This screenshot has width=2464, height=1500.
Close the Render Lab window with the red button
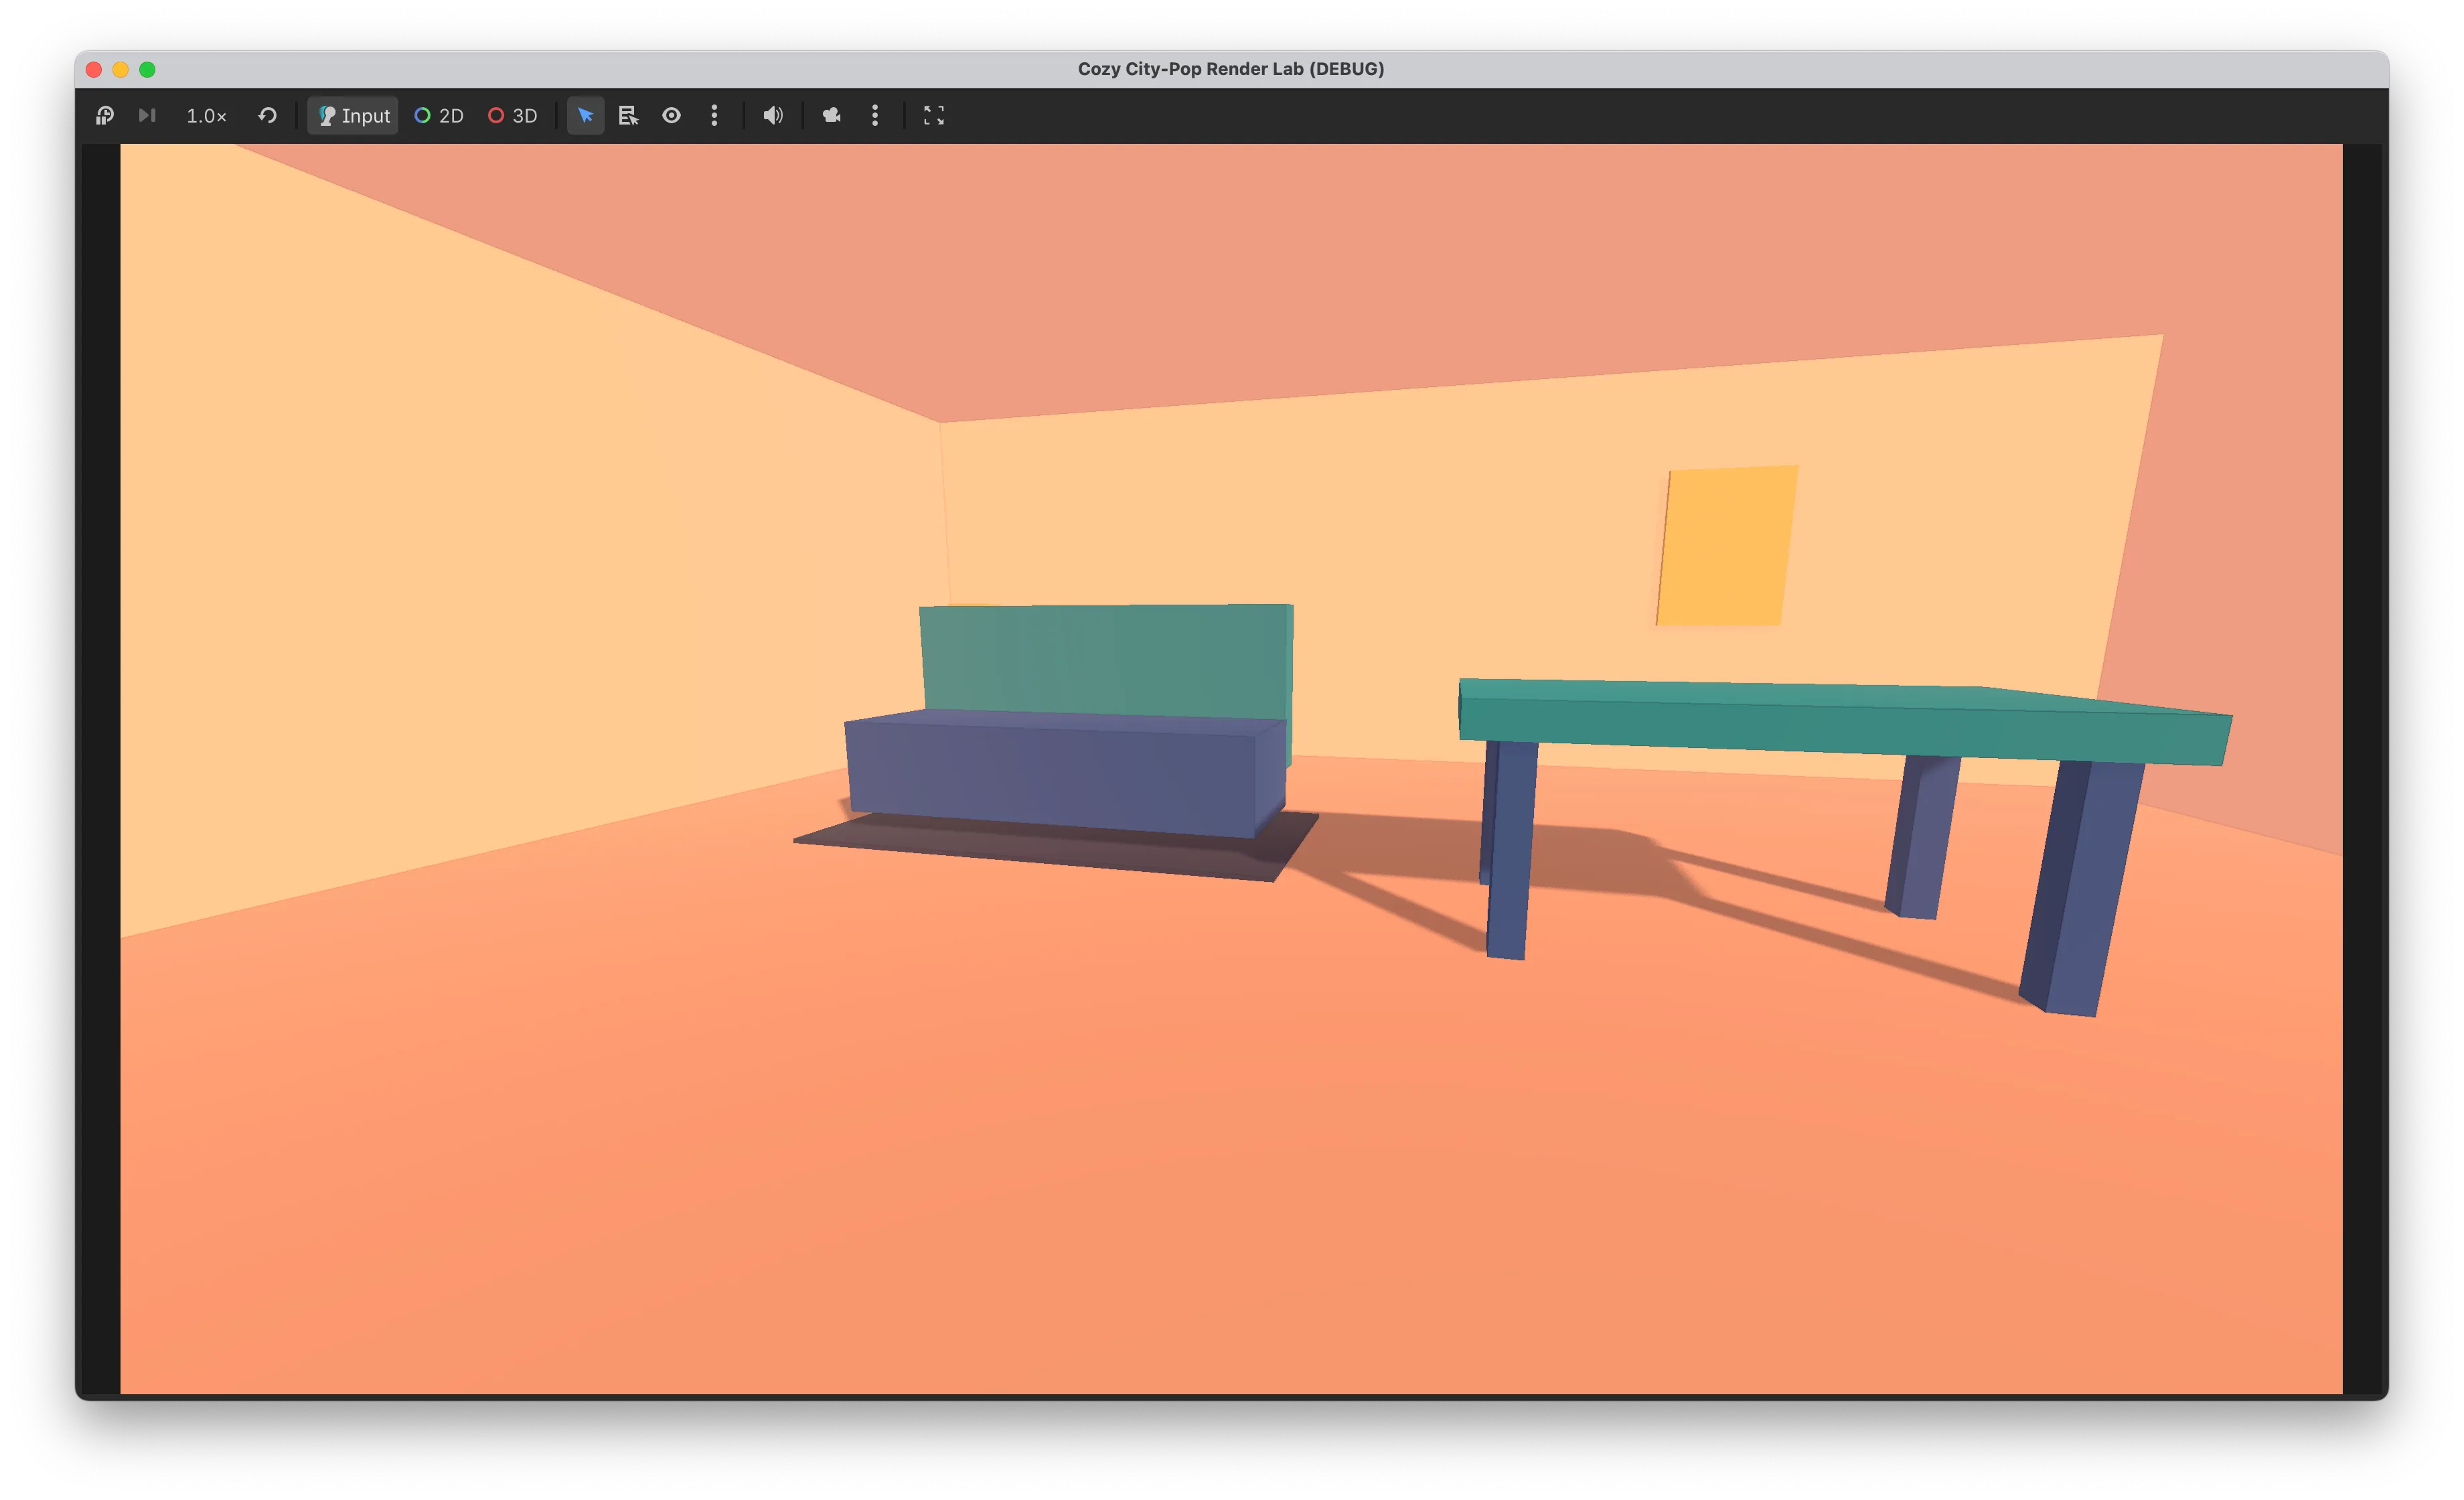click(94, 69)
